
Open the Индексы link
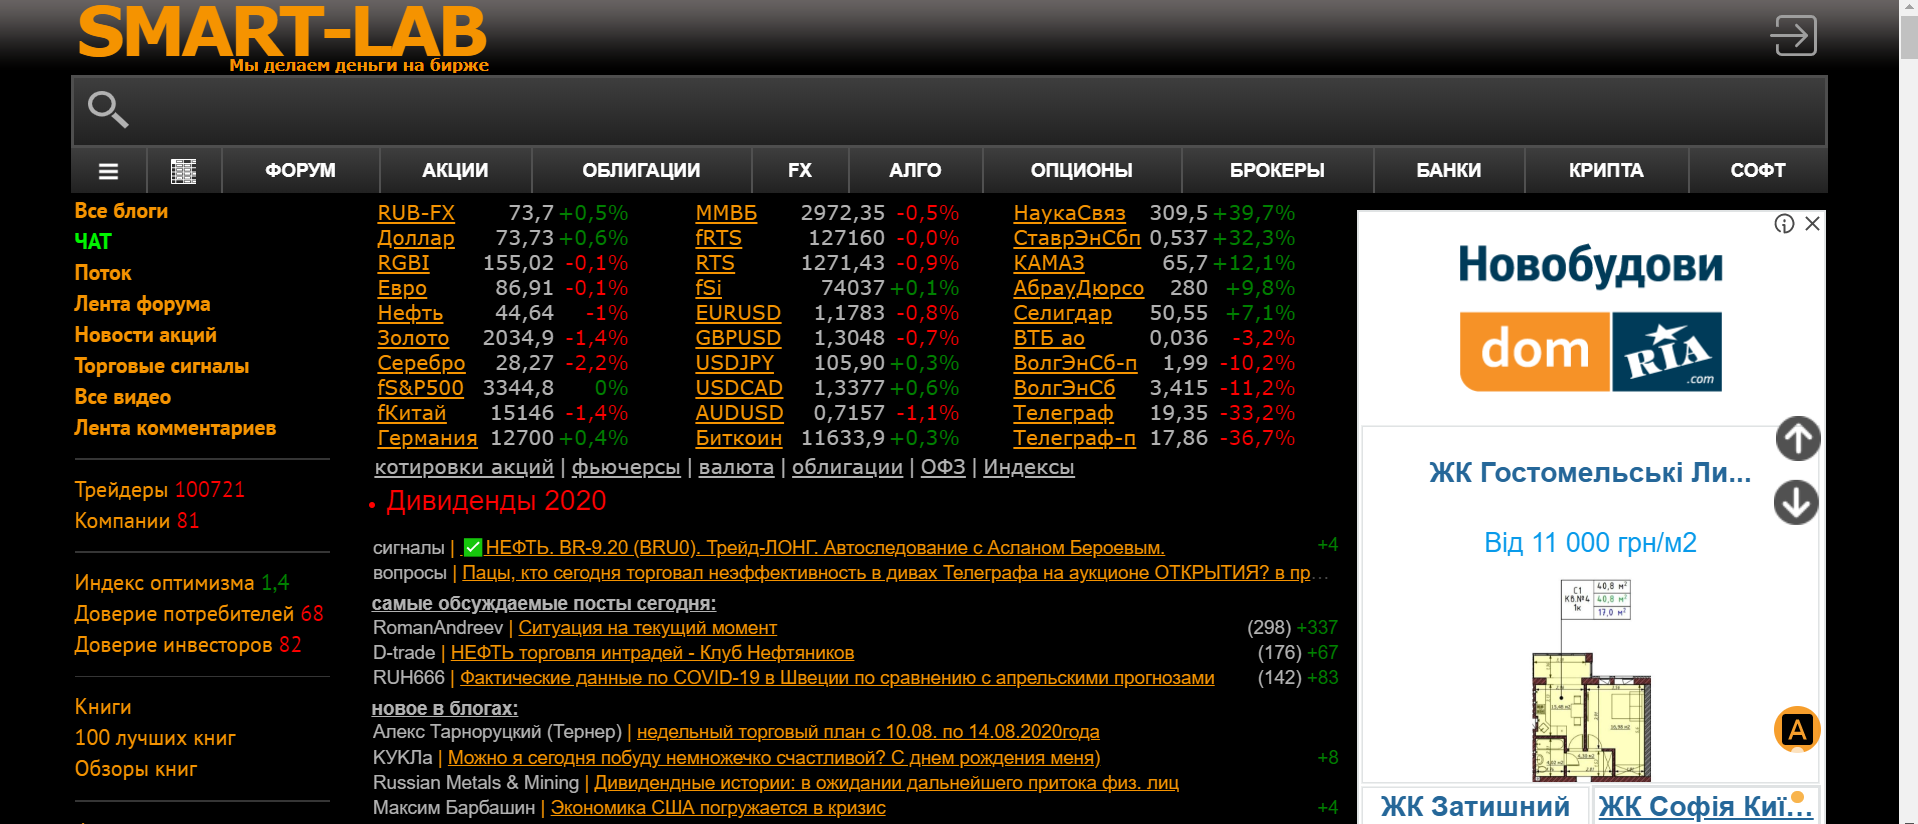(x=1029, y=467)
